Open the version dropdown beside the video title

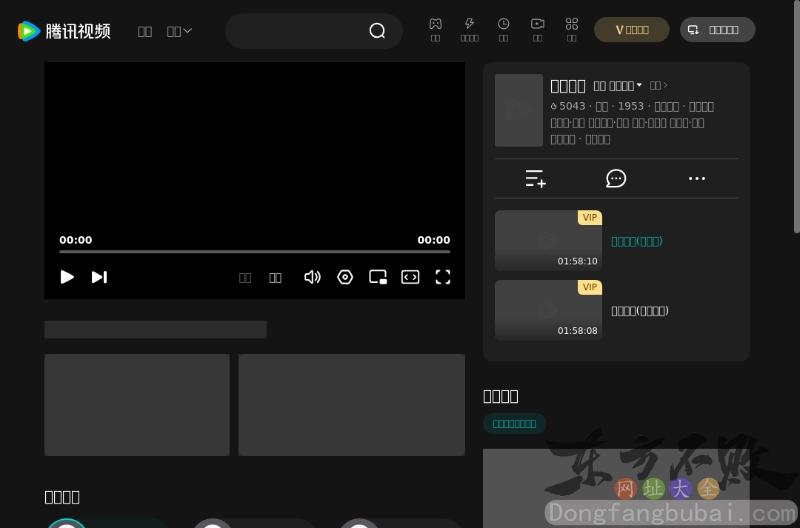coord(617,86)
